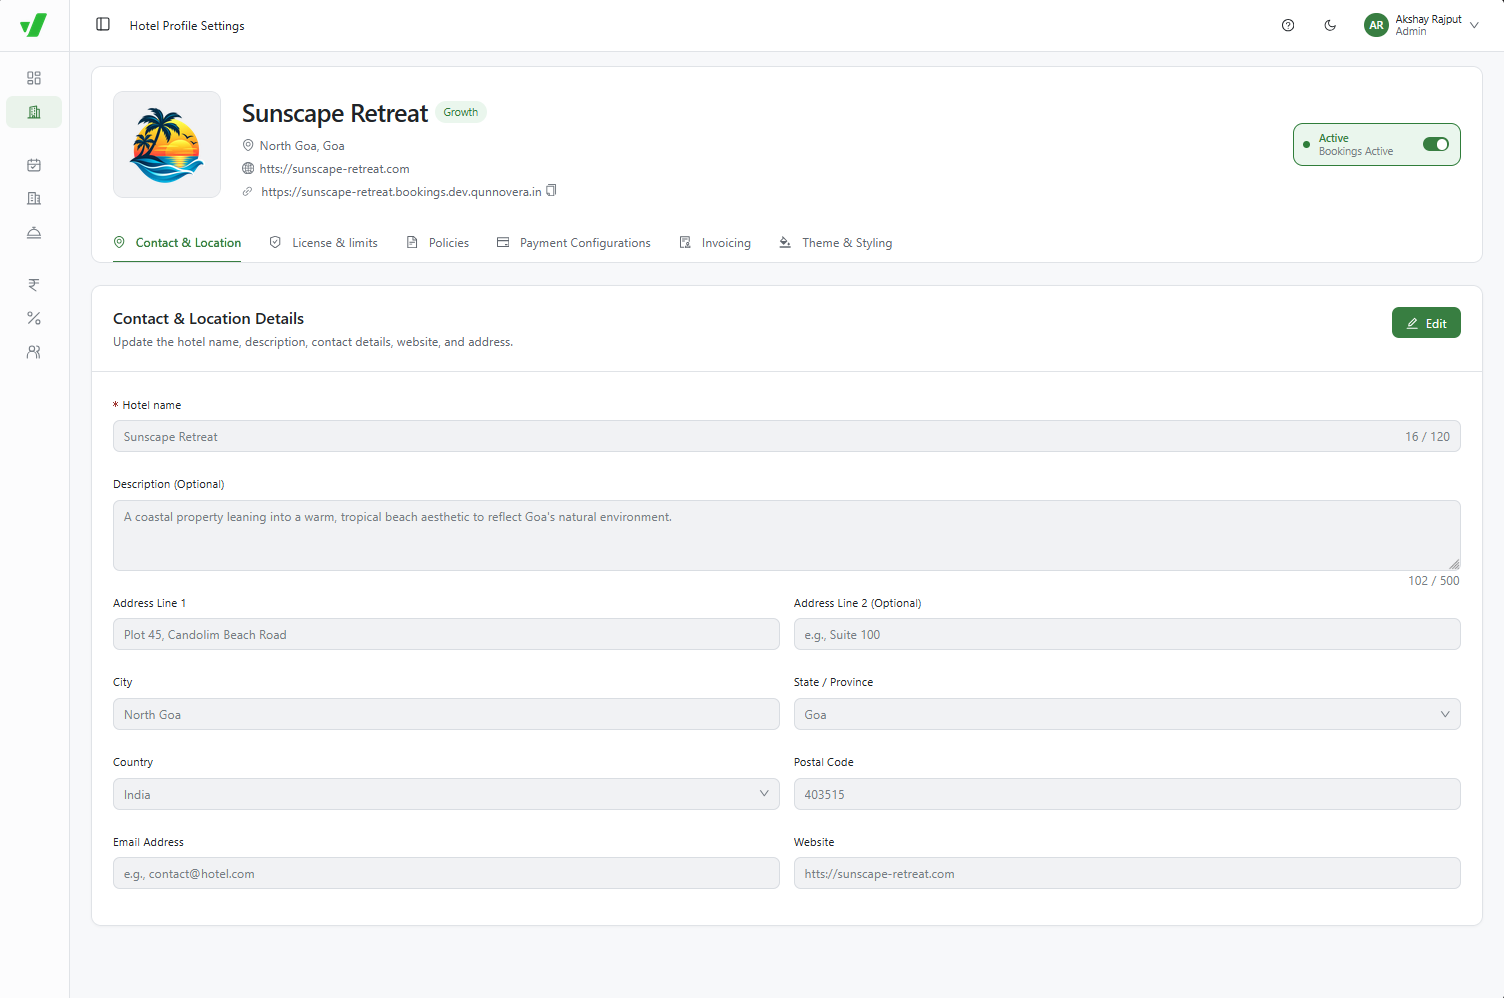Open the Country dropdown
This screenshot has height=998, width=1504.
[446, 794]
